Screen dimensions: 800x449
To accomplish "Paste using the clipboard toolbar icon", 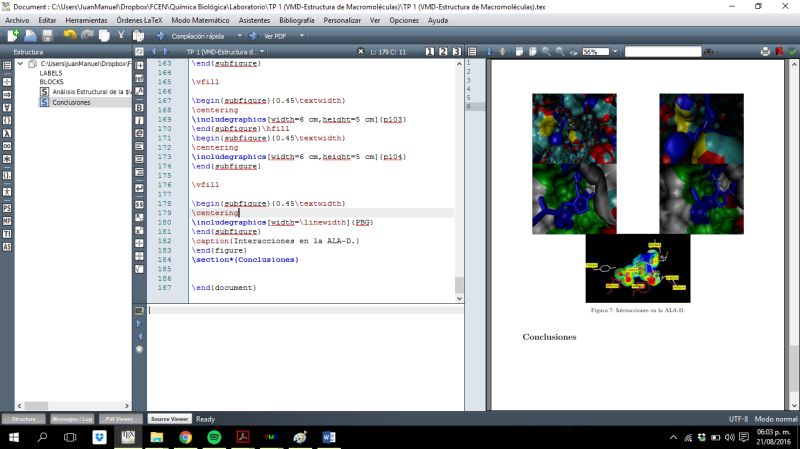I will click(138, 36).
